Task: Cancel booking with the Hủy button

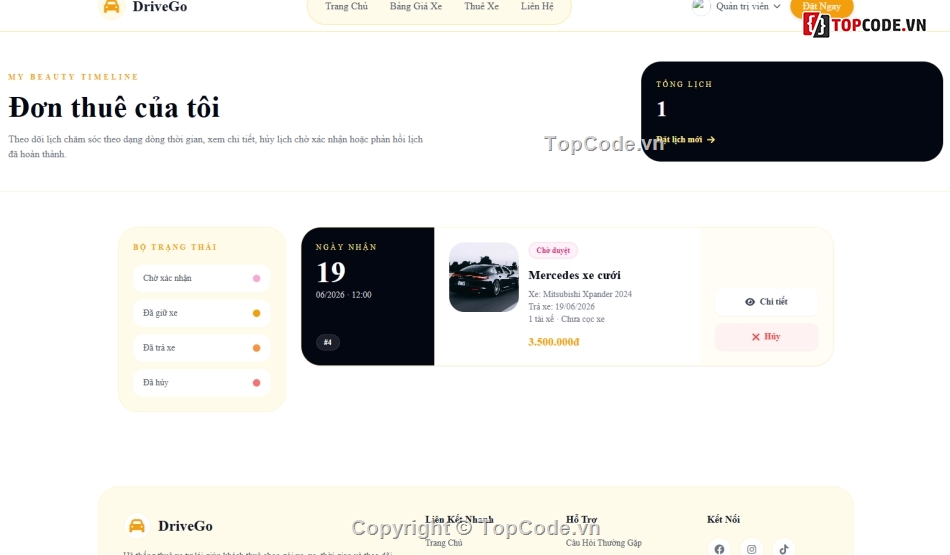Action: click(766, 337)
